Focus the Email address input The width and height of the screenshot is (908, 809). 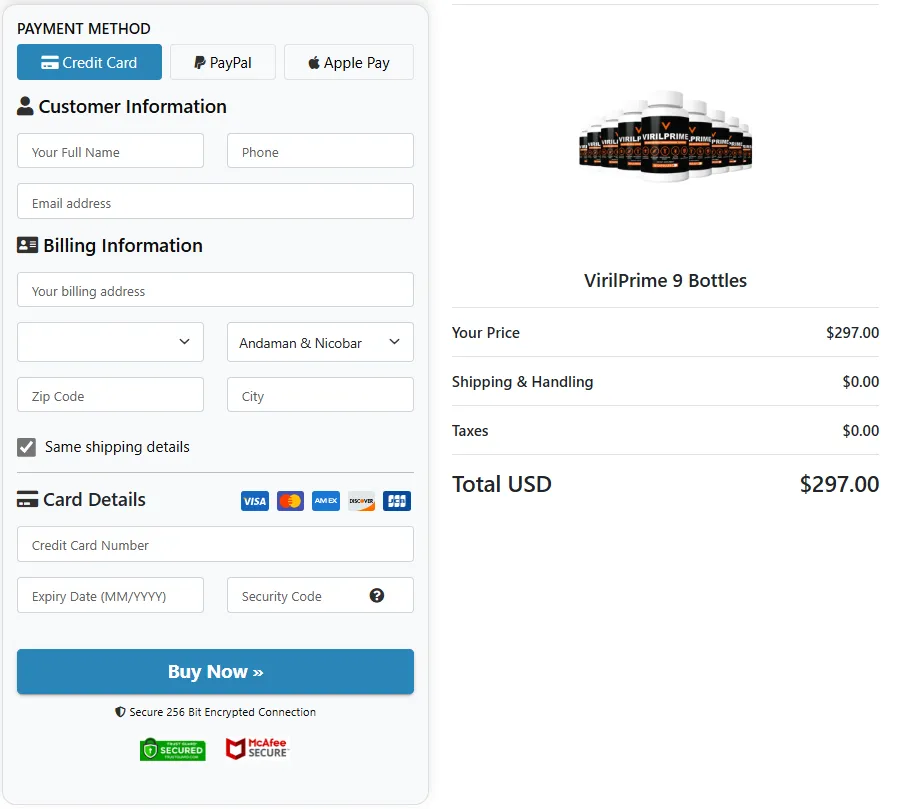tap(215, 201)
